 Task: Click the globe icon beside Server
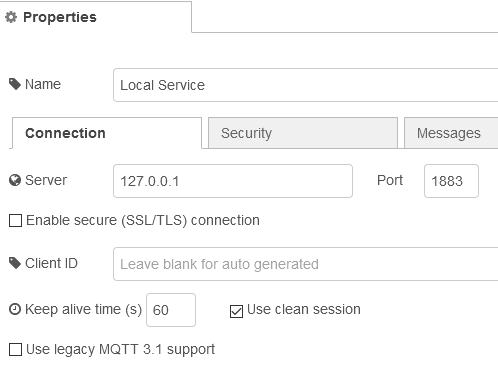pos(15,180)
